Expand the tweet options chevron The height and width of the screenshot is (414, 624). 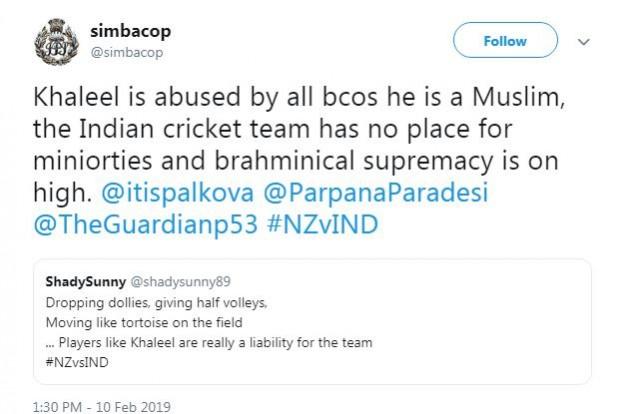pyautogui.click(x=583, y=41)
